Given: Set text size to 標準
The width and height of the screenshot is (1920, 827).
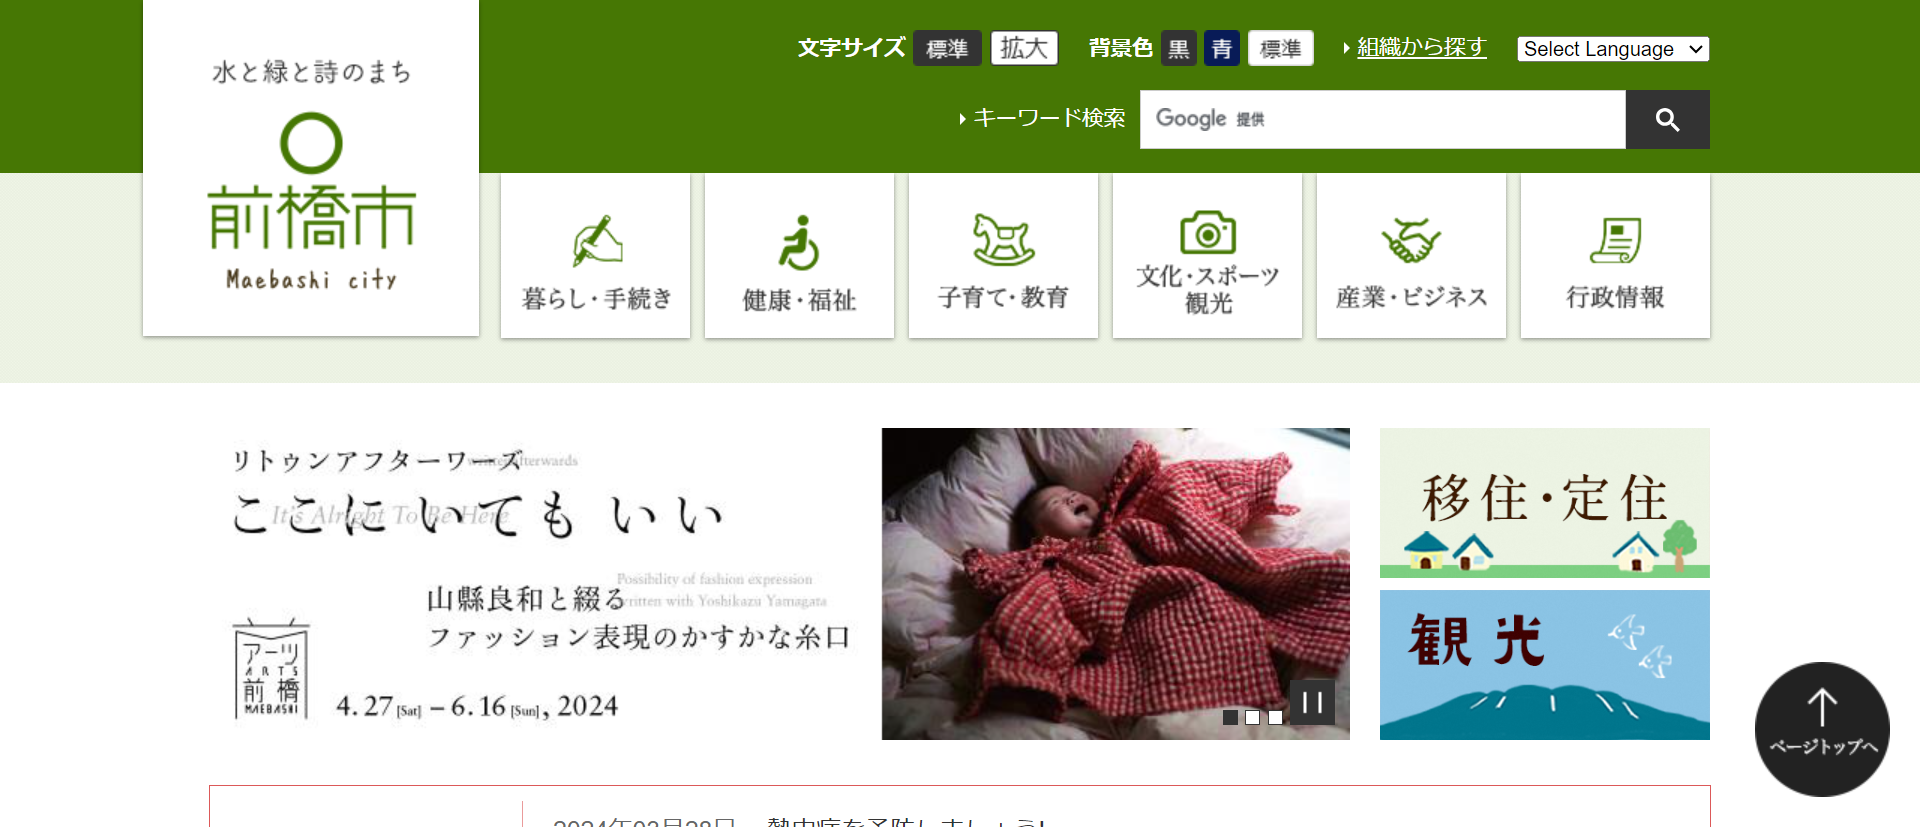Looking at the screenshot, I should coord(947,48).
